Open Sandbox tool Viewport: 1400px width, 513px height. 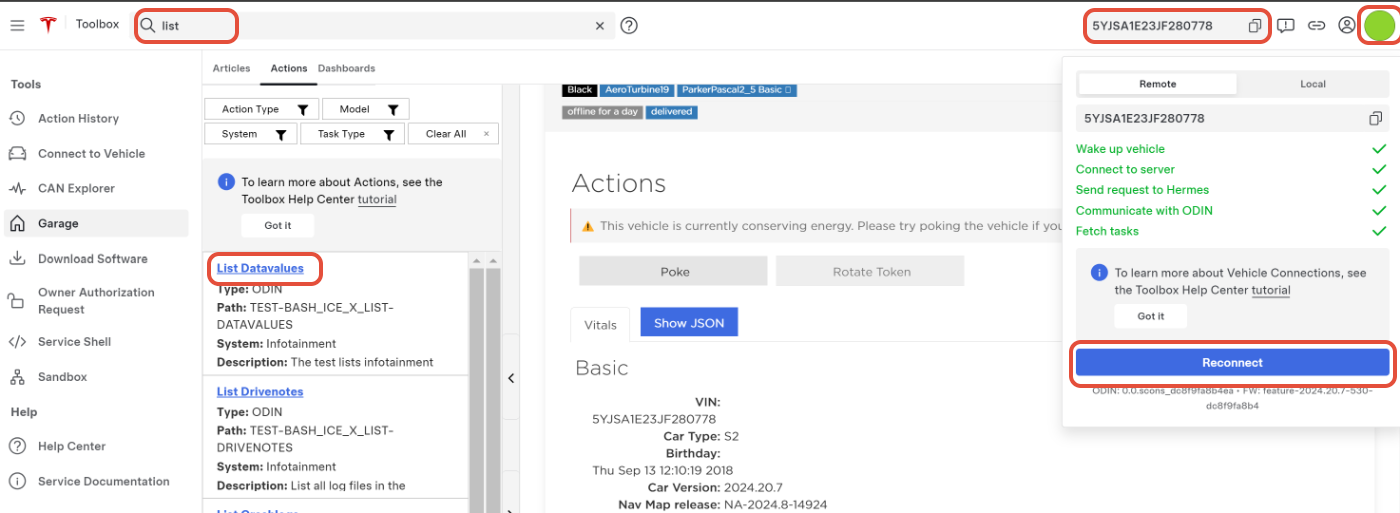tap(62, 376)
